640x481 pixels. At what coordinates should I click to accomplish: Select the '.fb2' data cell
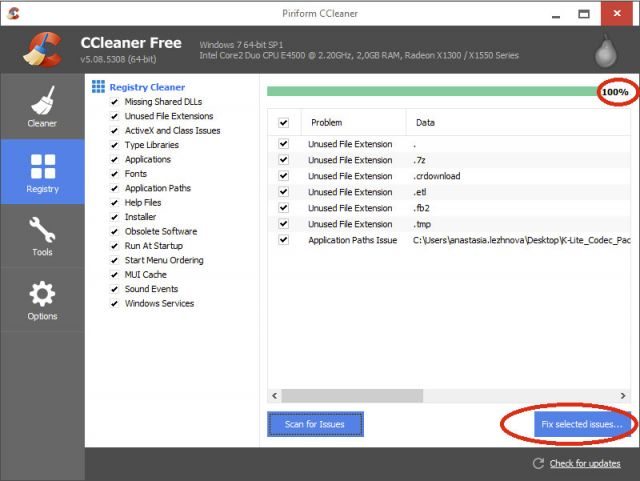click(x=421, y=208)
